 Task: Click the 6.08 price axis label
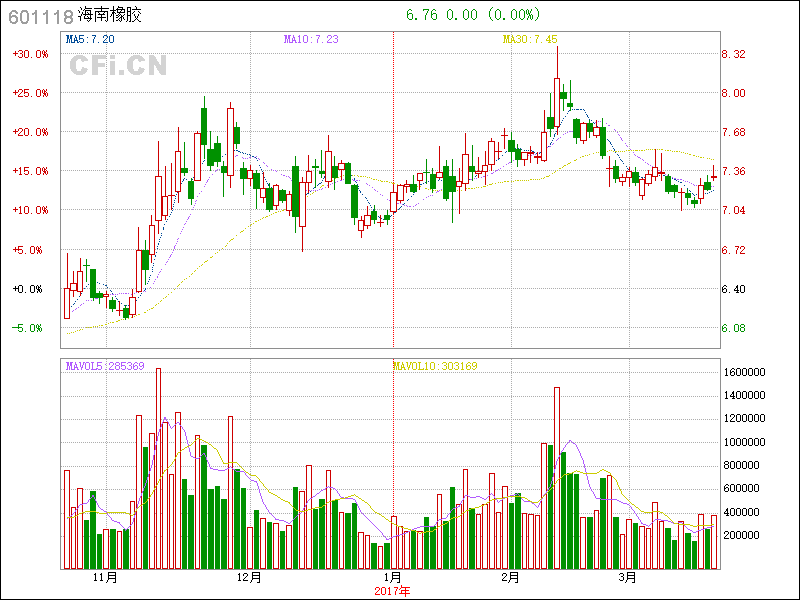[734, 328]
